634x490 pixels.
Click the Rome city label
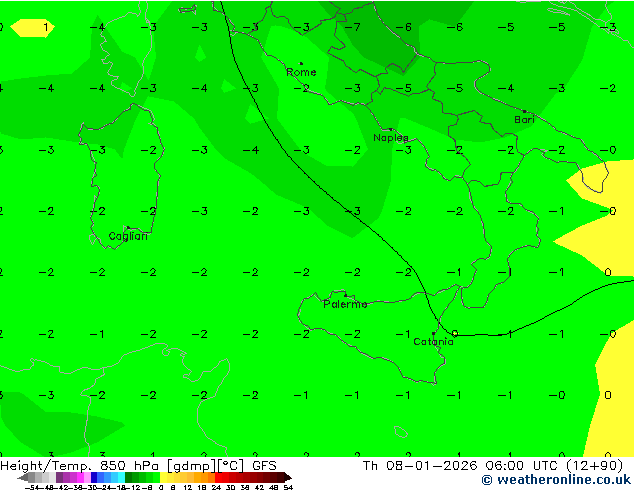click(x=301, y=72)
